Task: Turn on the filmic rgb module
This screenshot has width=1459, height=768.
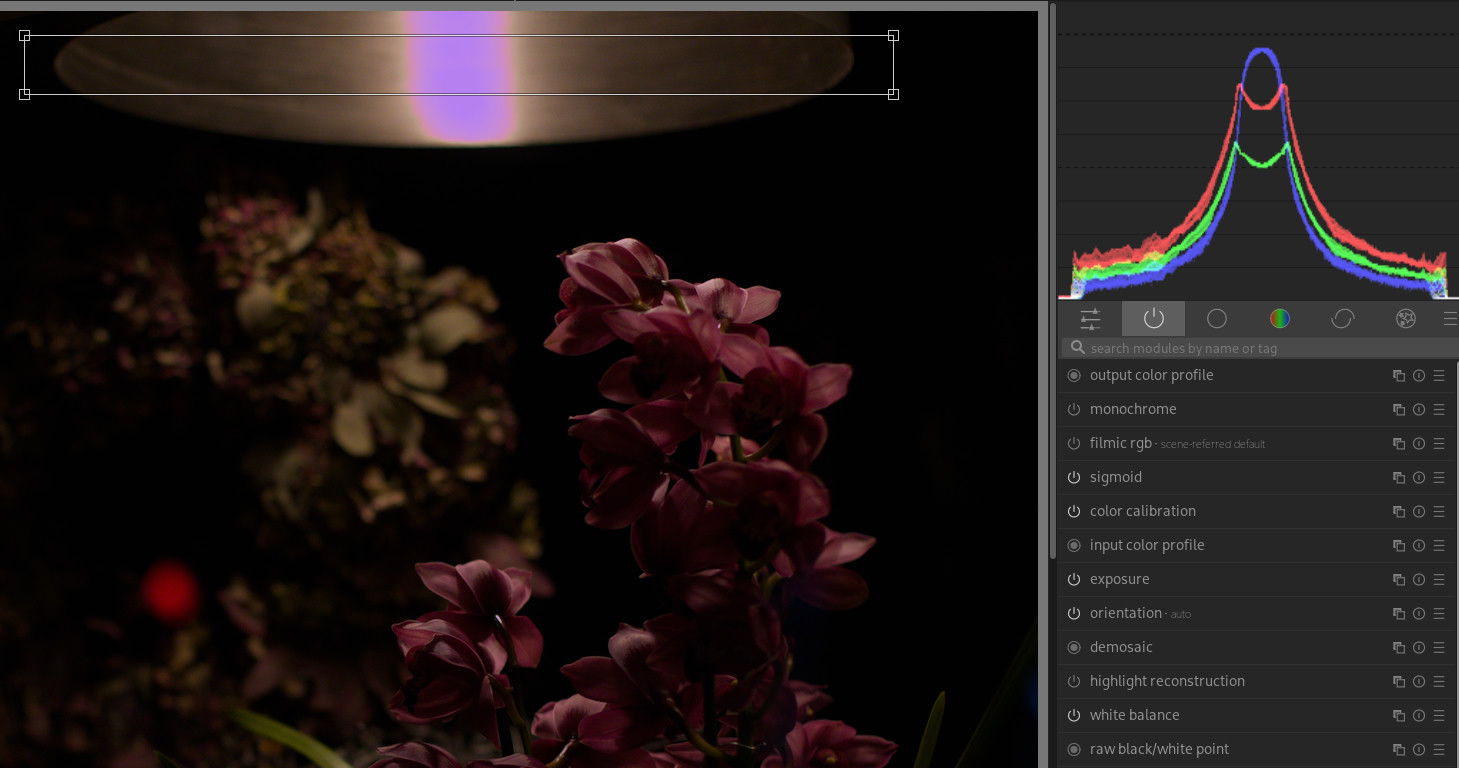Action: pyautogui.click(x=1074, y=444)
